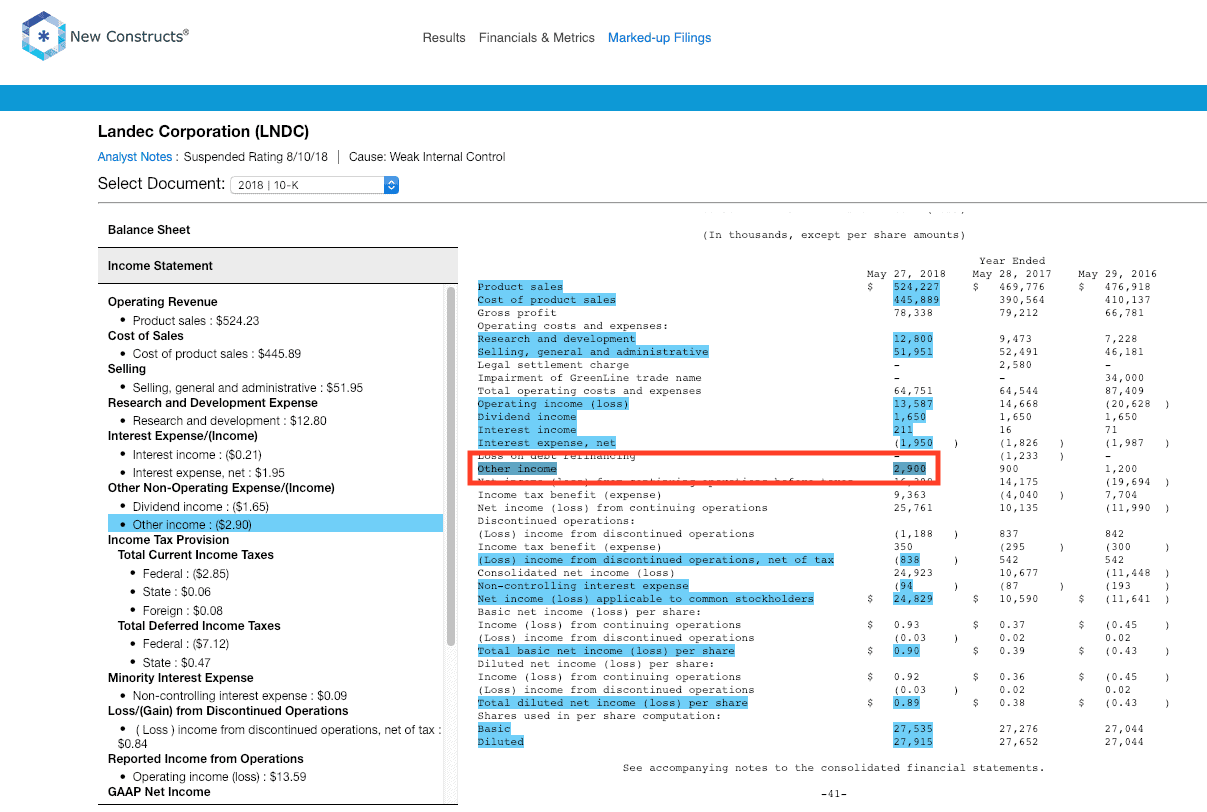
Task: Select sidebar item Non-controlling interest expense : $0.09
Action: click(240, 696)
